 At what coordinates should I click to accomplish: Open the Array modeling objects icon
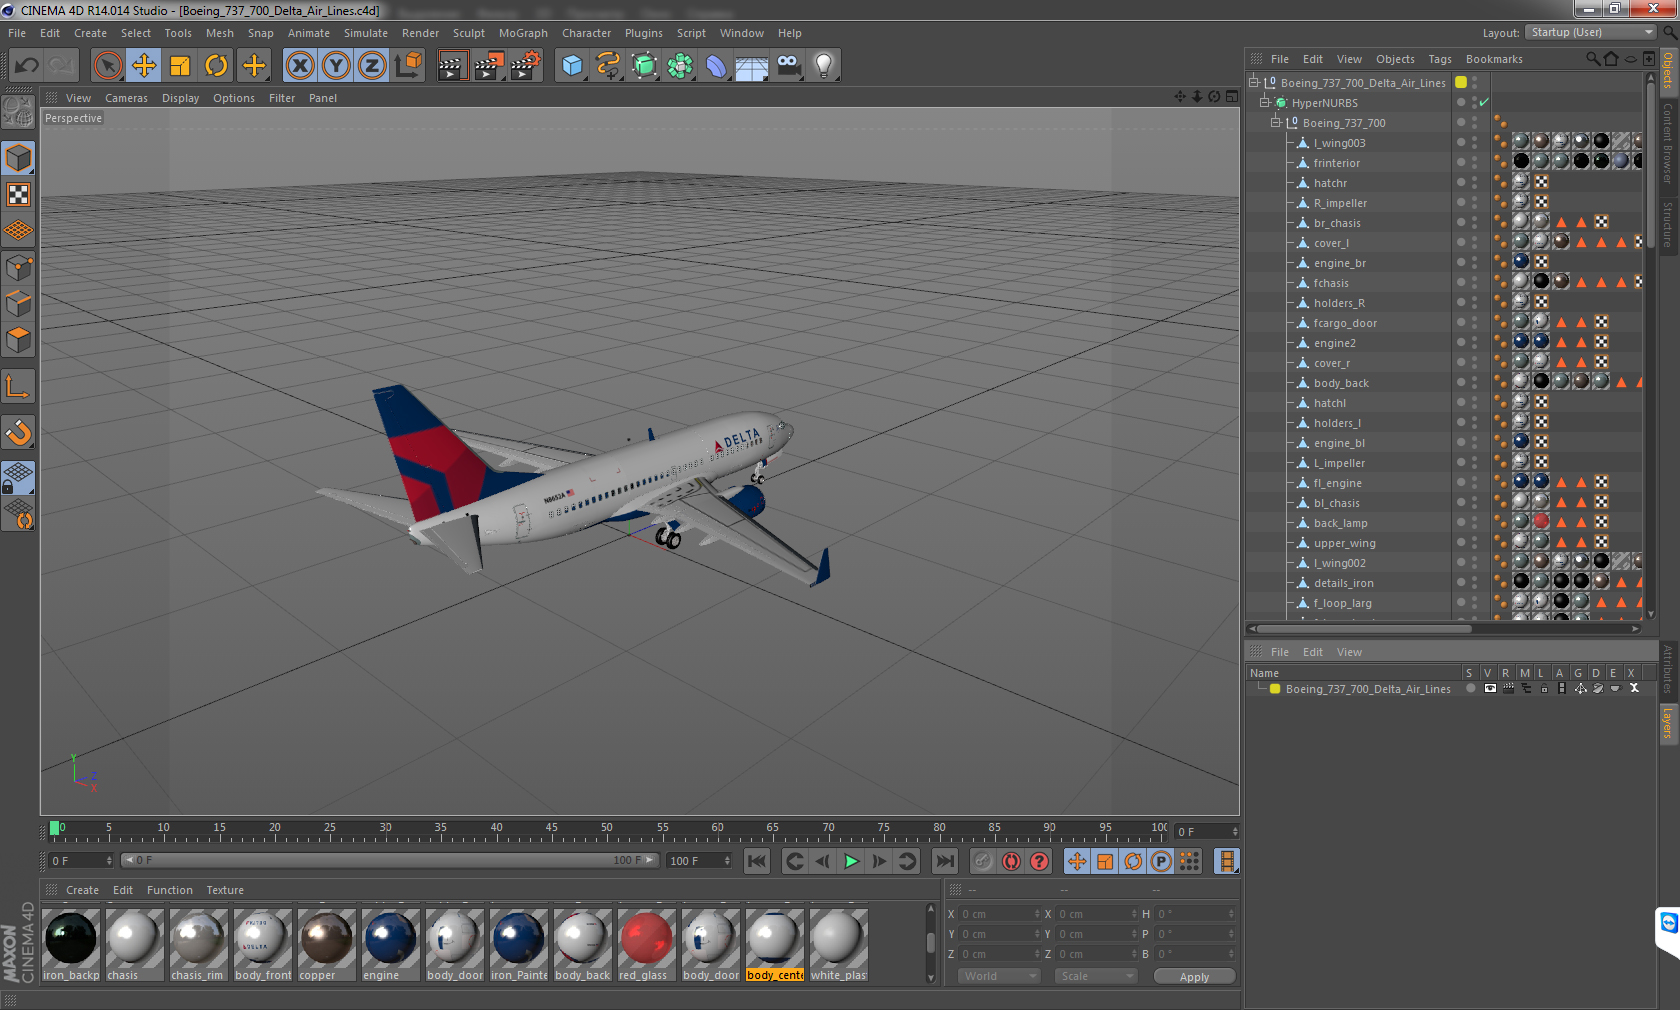point(680,66)
